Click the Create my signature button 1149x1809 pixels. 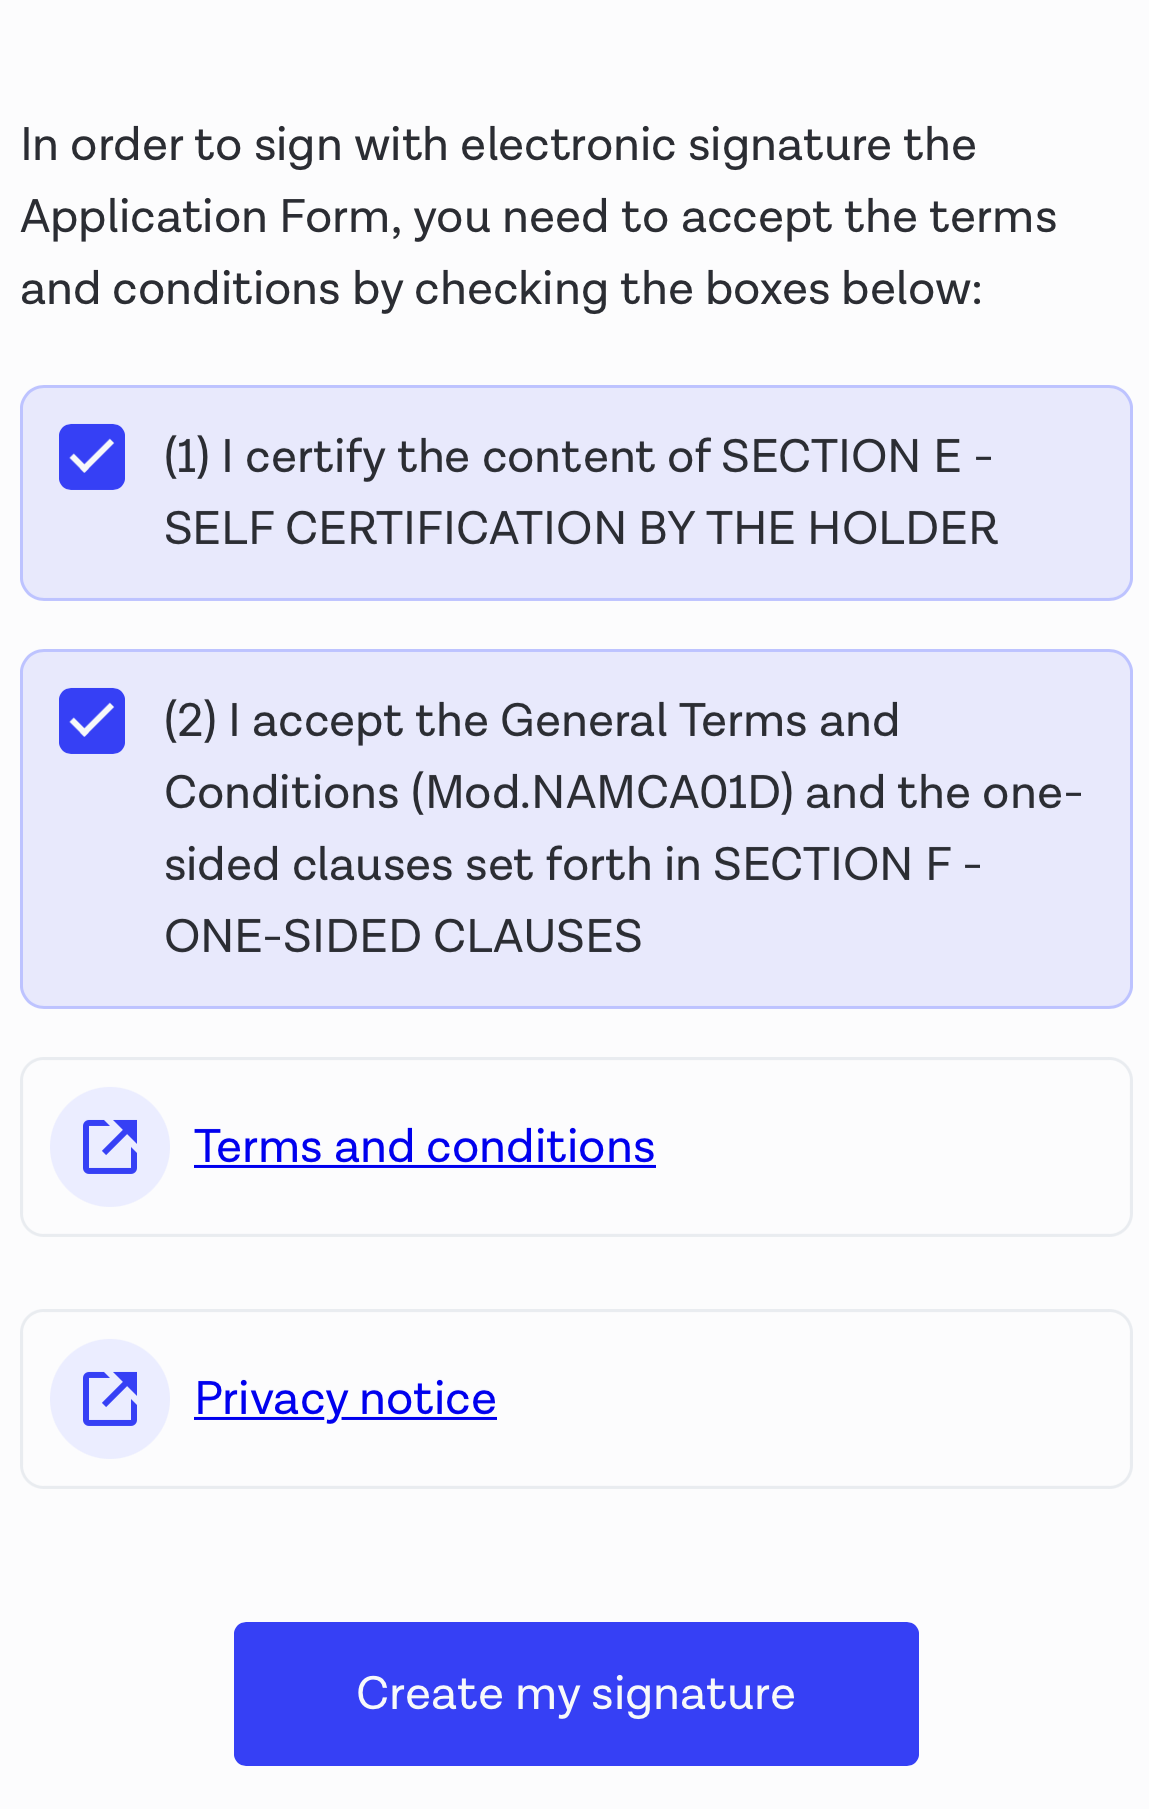pyautogui.click(x=576, y=1693)
